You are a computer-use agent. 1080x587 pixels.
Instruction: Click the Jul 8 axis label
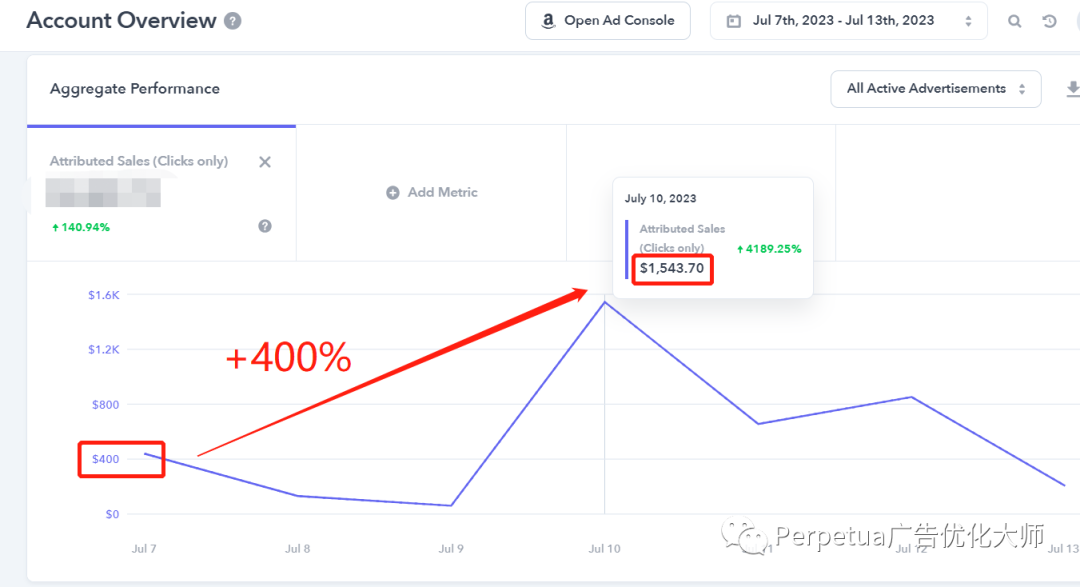297,548
